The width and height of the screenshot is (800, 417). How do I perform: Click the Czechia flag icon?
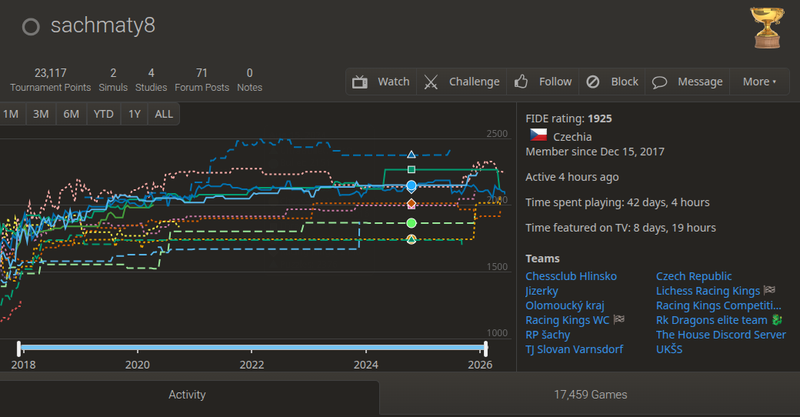click(538, 135)
